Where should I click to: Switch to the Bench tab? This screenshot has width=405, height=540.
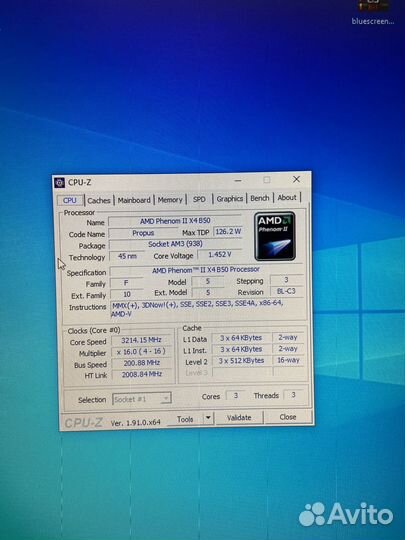[x=260, y=198]
